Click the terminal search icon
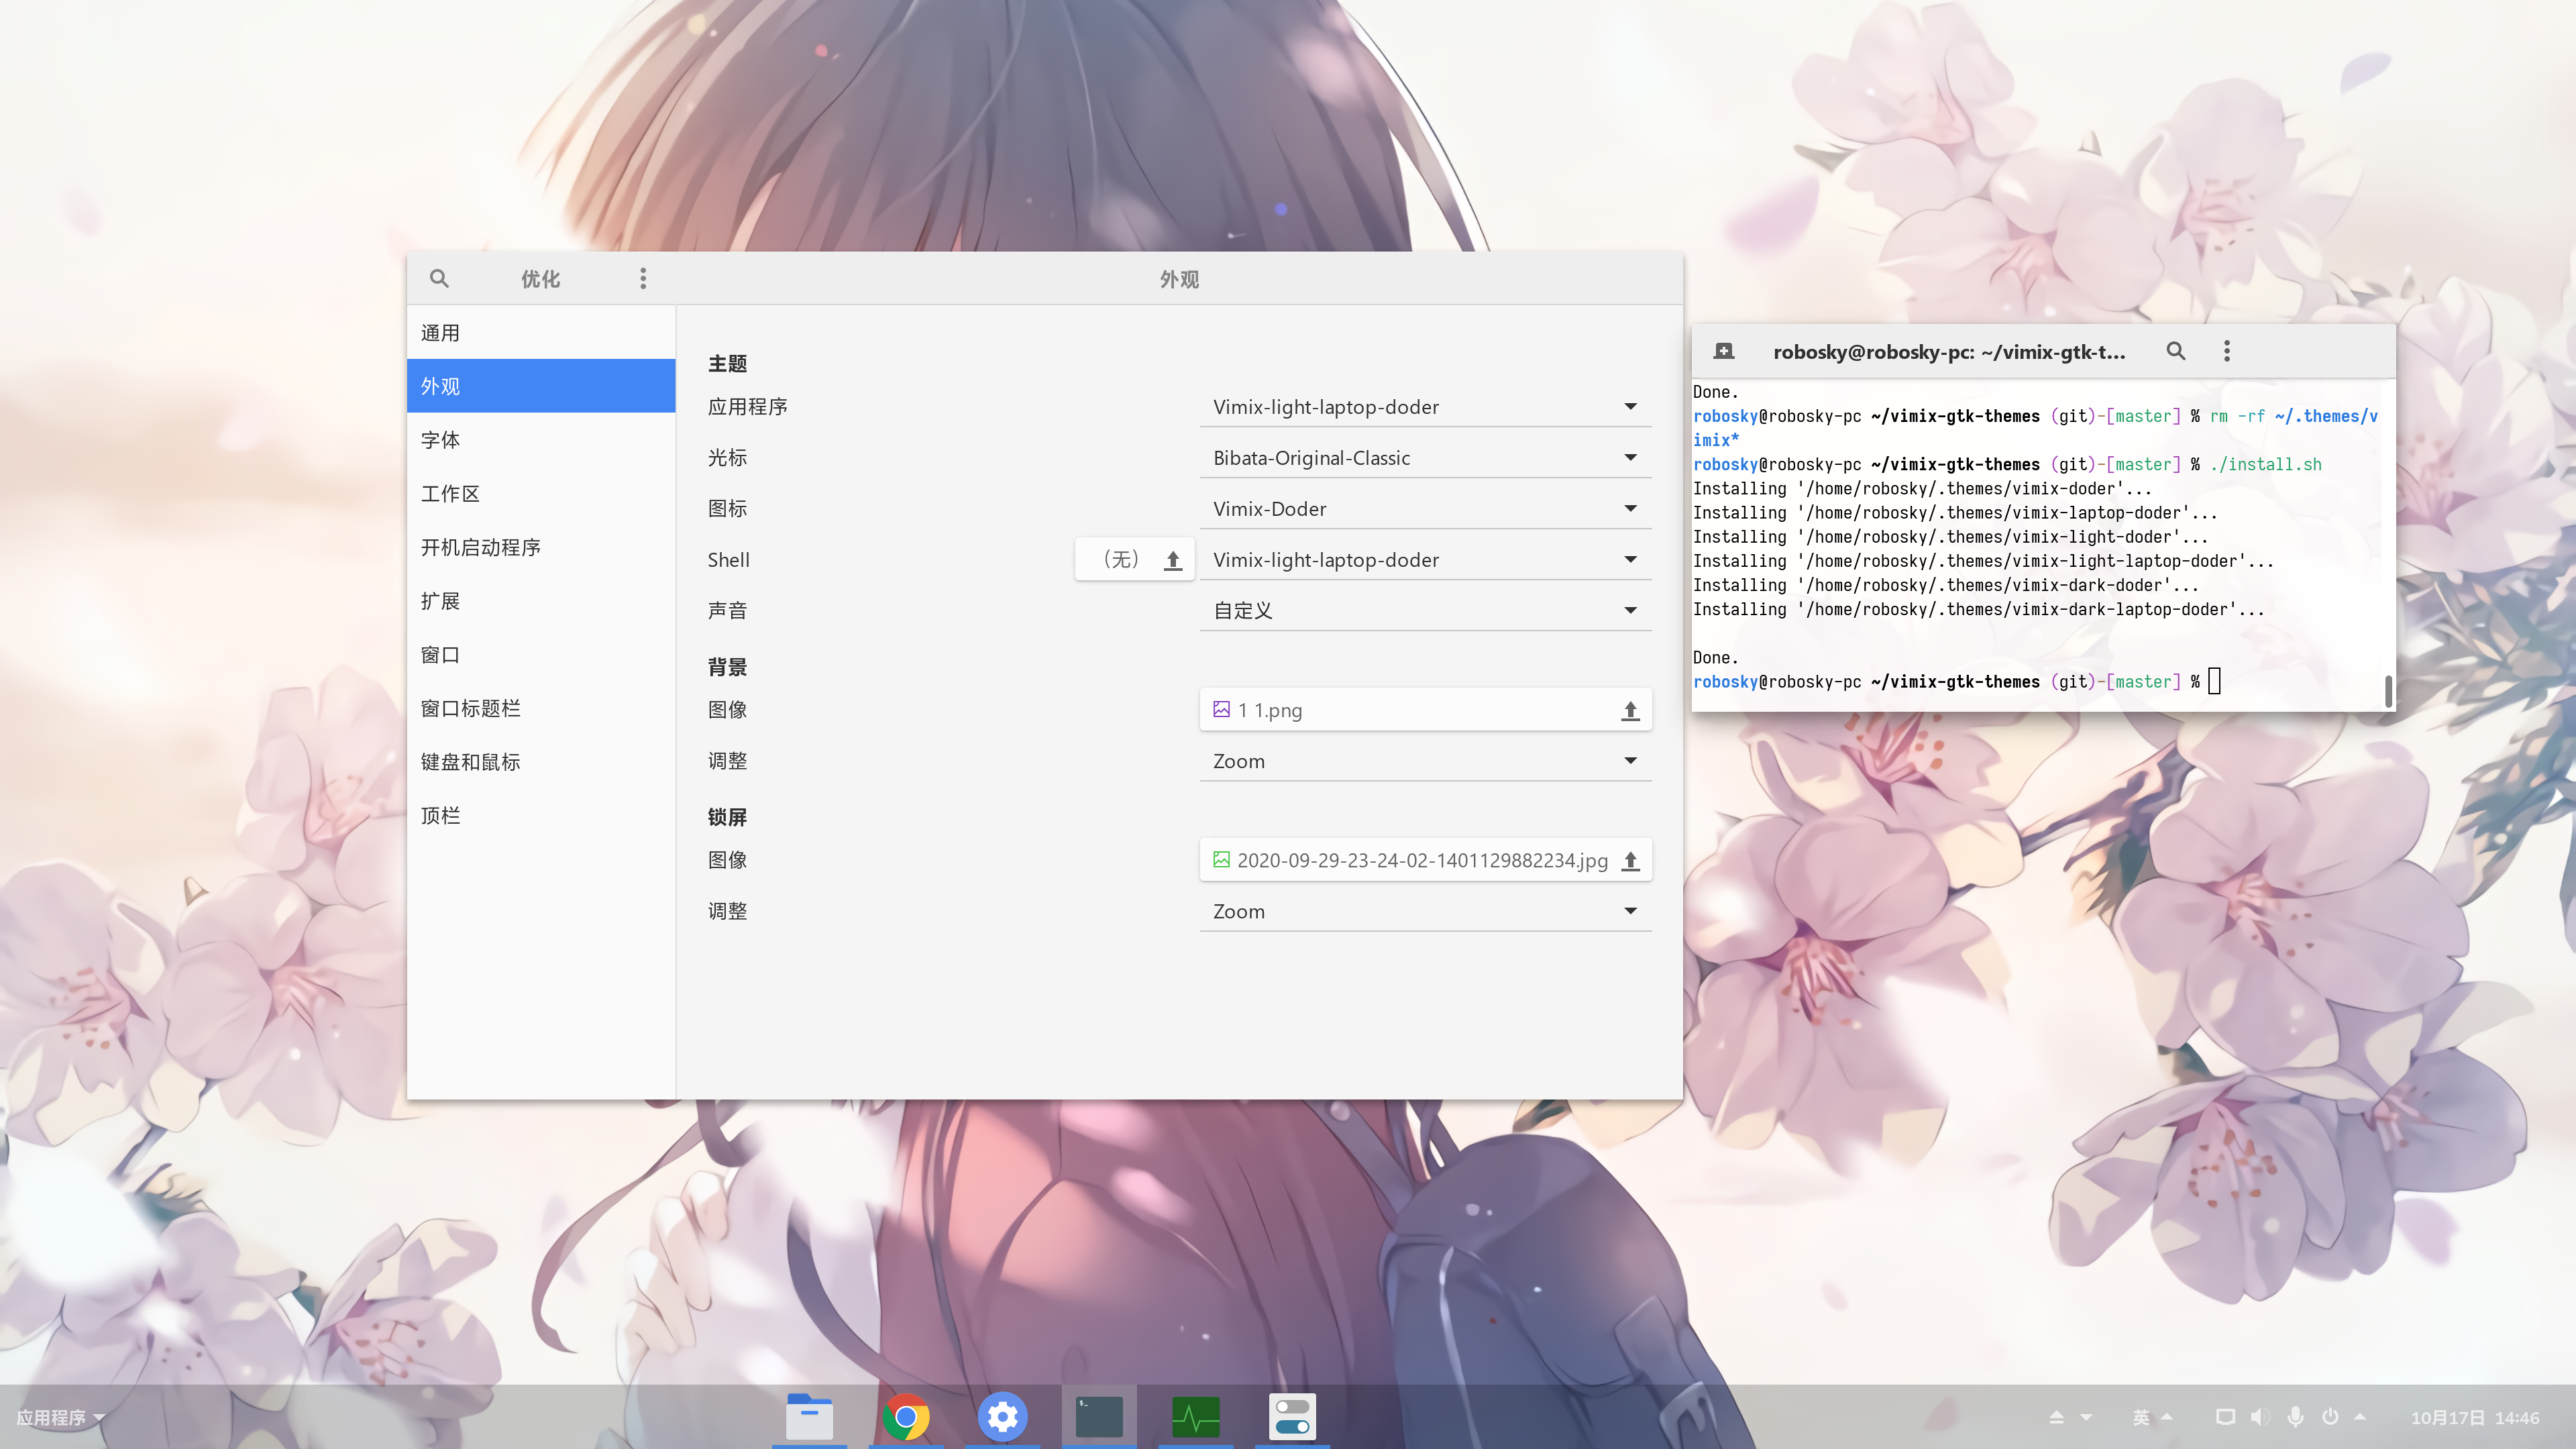 click(x=2175, y=351)
